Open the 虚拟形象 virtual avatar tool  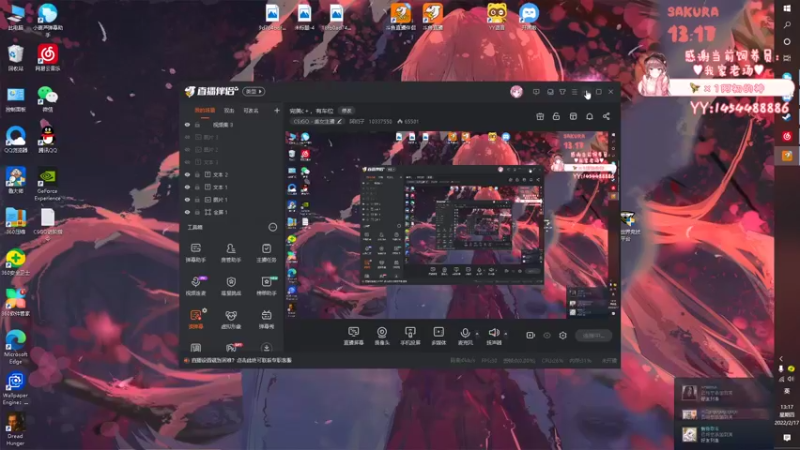click(x=231, y=319)
